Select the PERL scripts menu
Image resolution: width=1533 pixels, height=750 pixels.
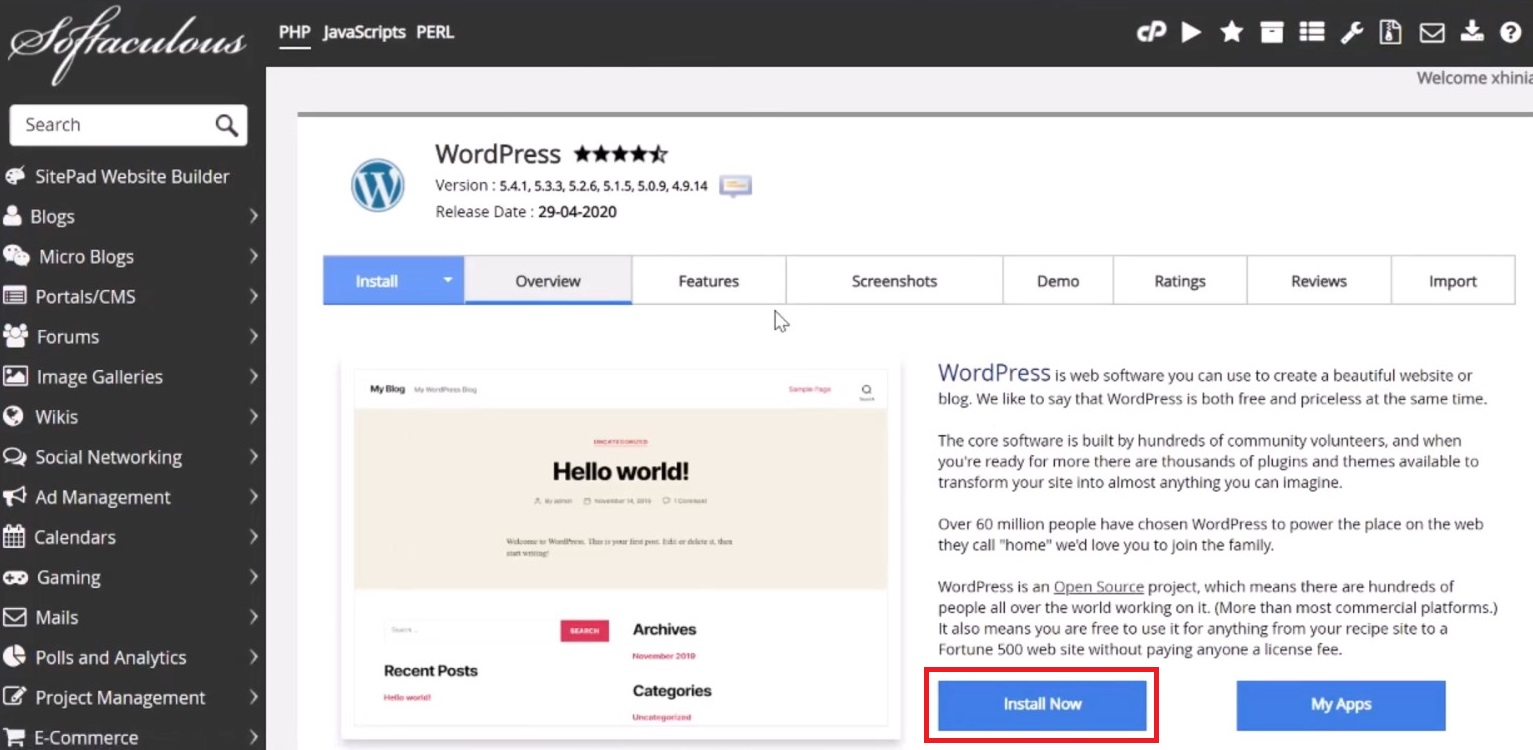[435, 32]
